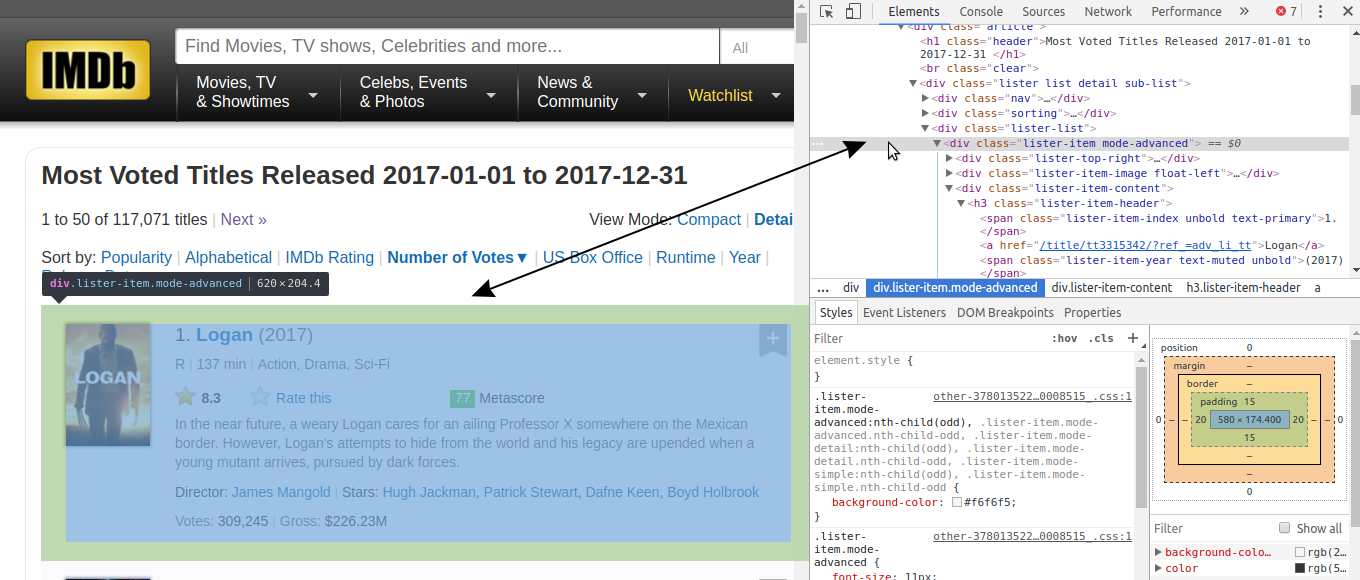Toggle the .cls element classes button
The width and height of the screenshot is (1360, 580).
pyautogui.click(x=1101, y=339)
